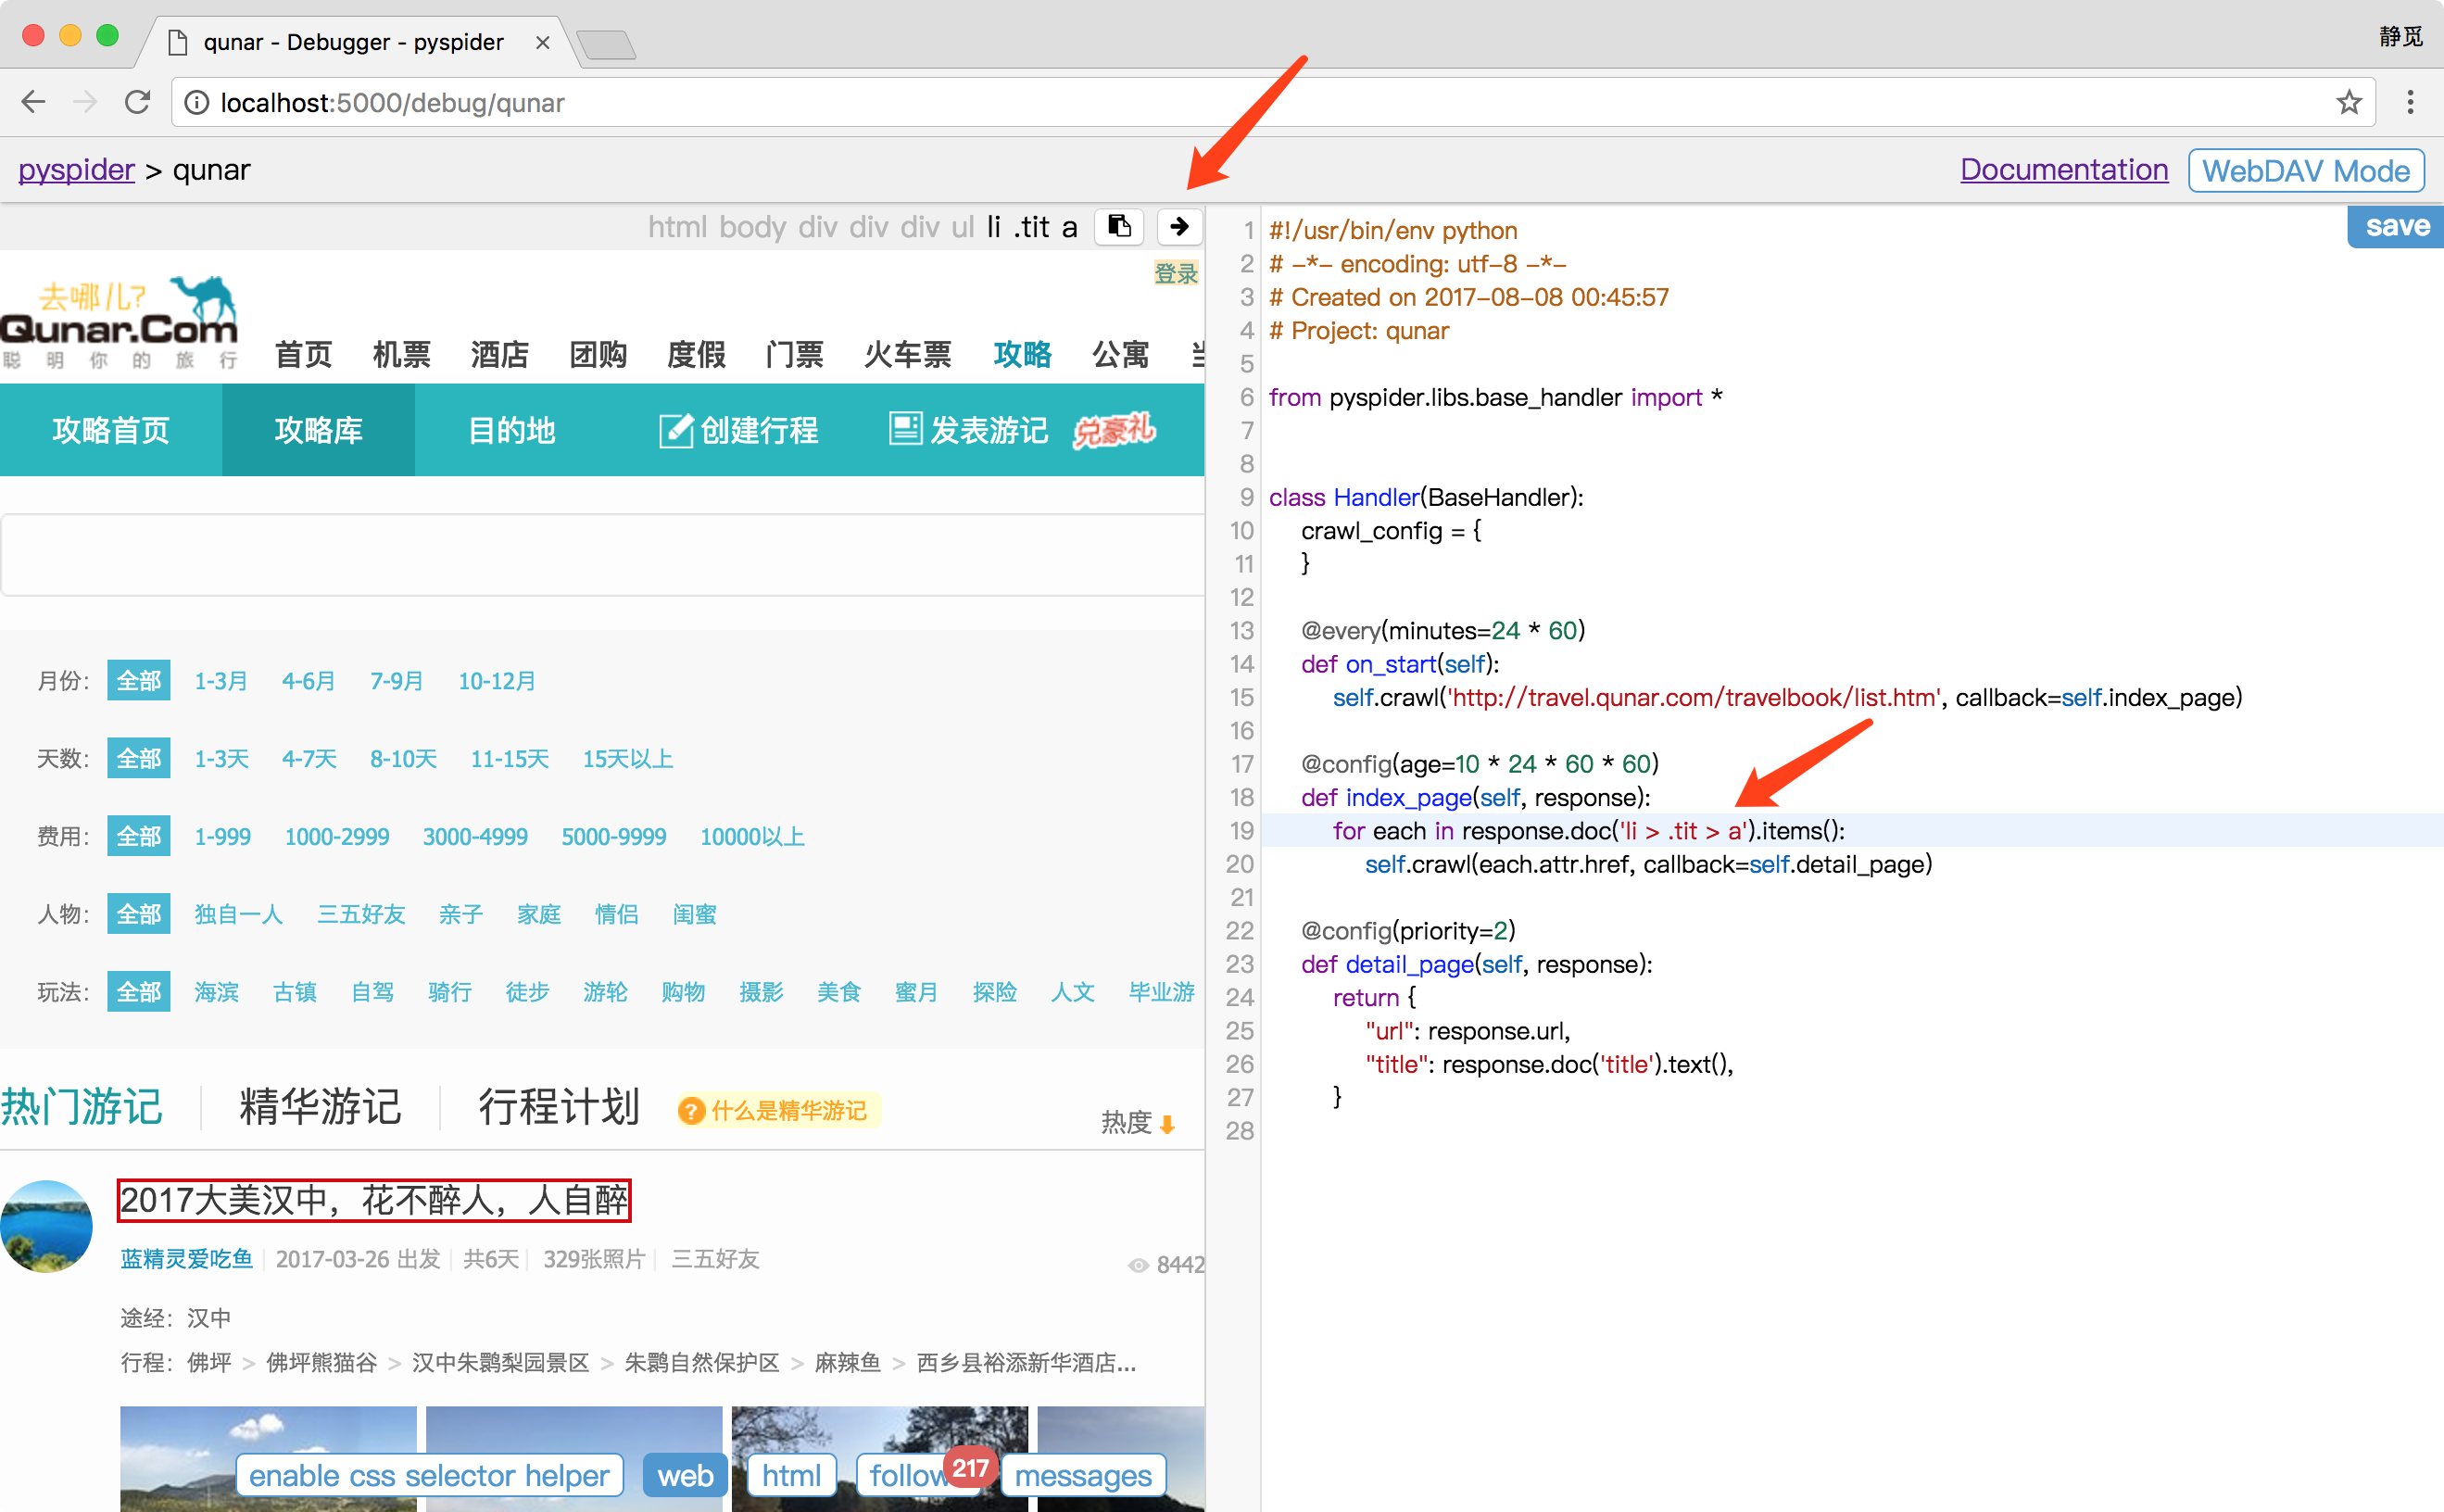
Task: Filter by play style 摄影
Action: 761,992
